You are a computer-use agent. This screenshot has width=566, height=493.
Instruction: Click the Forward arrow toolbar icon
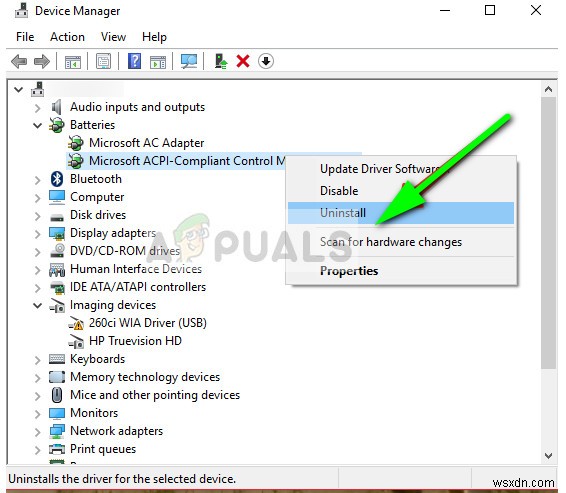[x=42, y=61]
